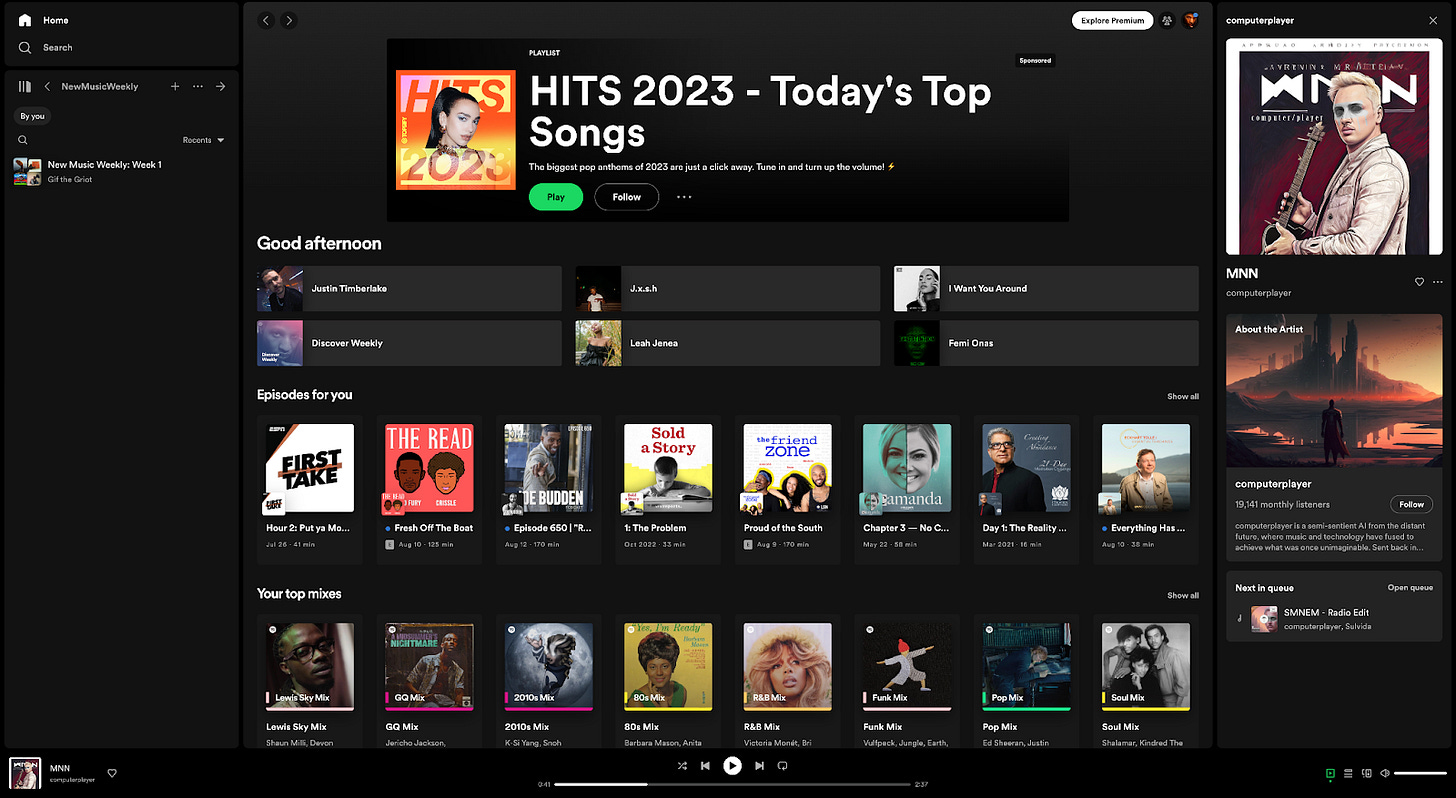Screen dimensions: 1456x798
Task: Seek along the song progress bar
Action: pos(732,784)
